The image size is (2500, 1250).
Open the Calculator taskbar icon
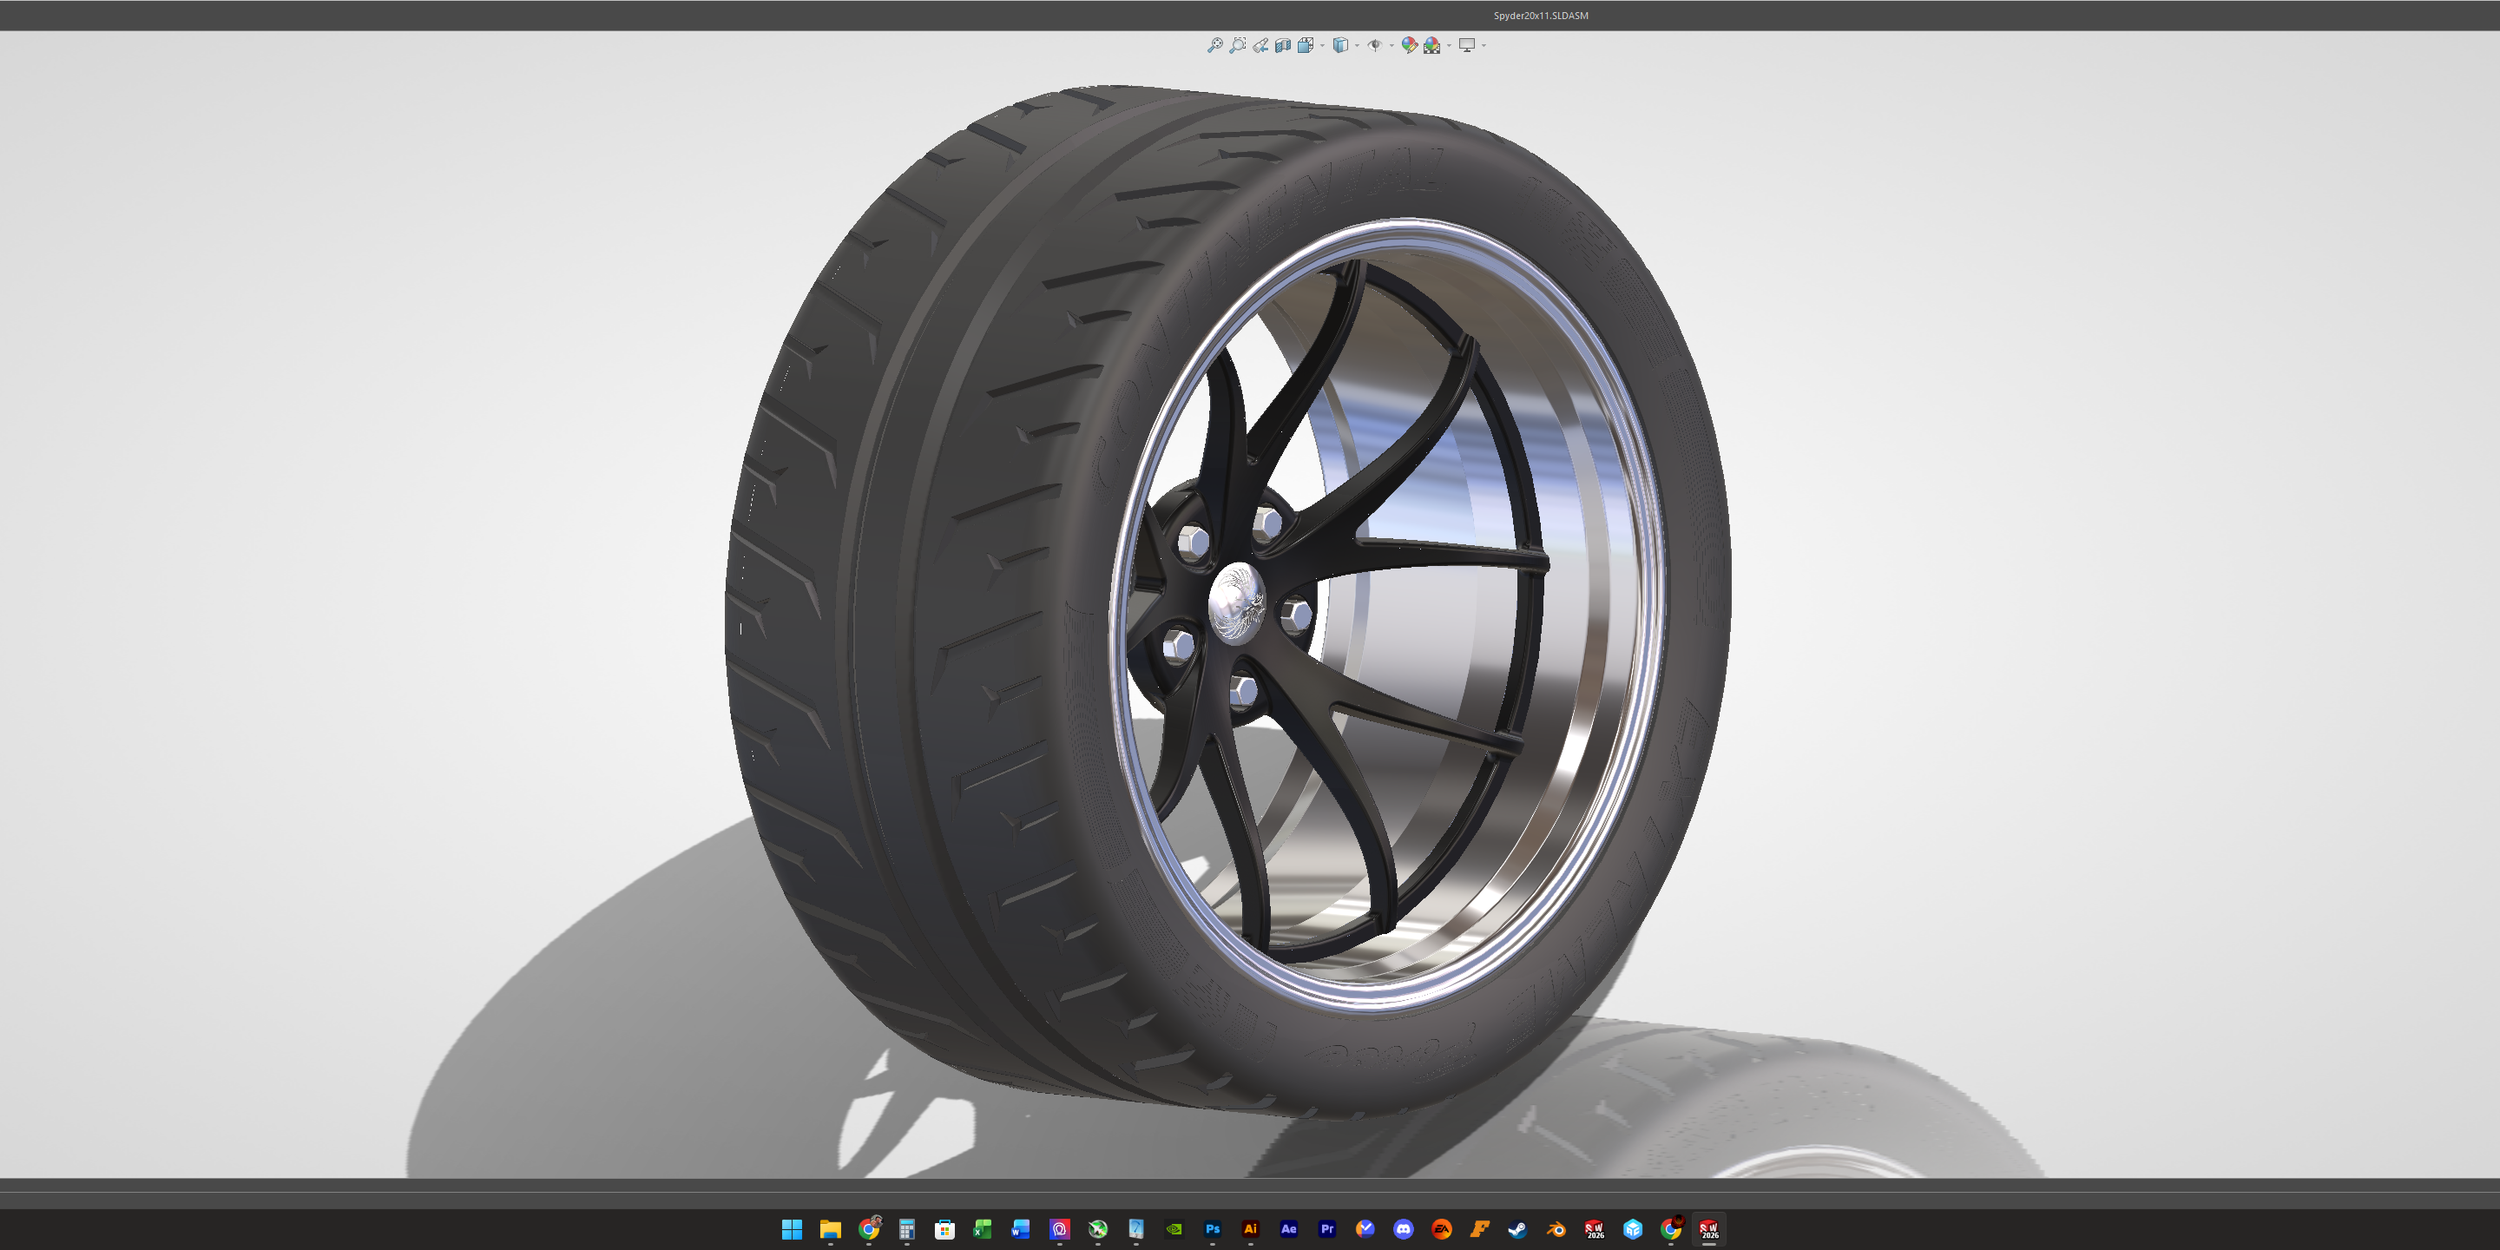point(907,1229)
